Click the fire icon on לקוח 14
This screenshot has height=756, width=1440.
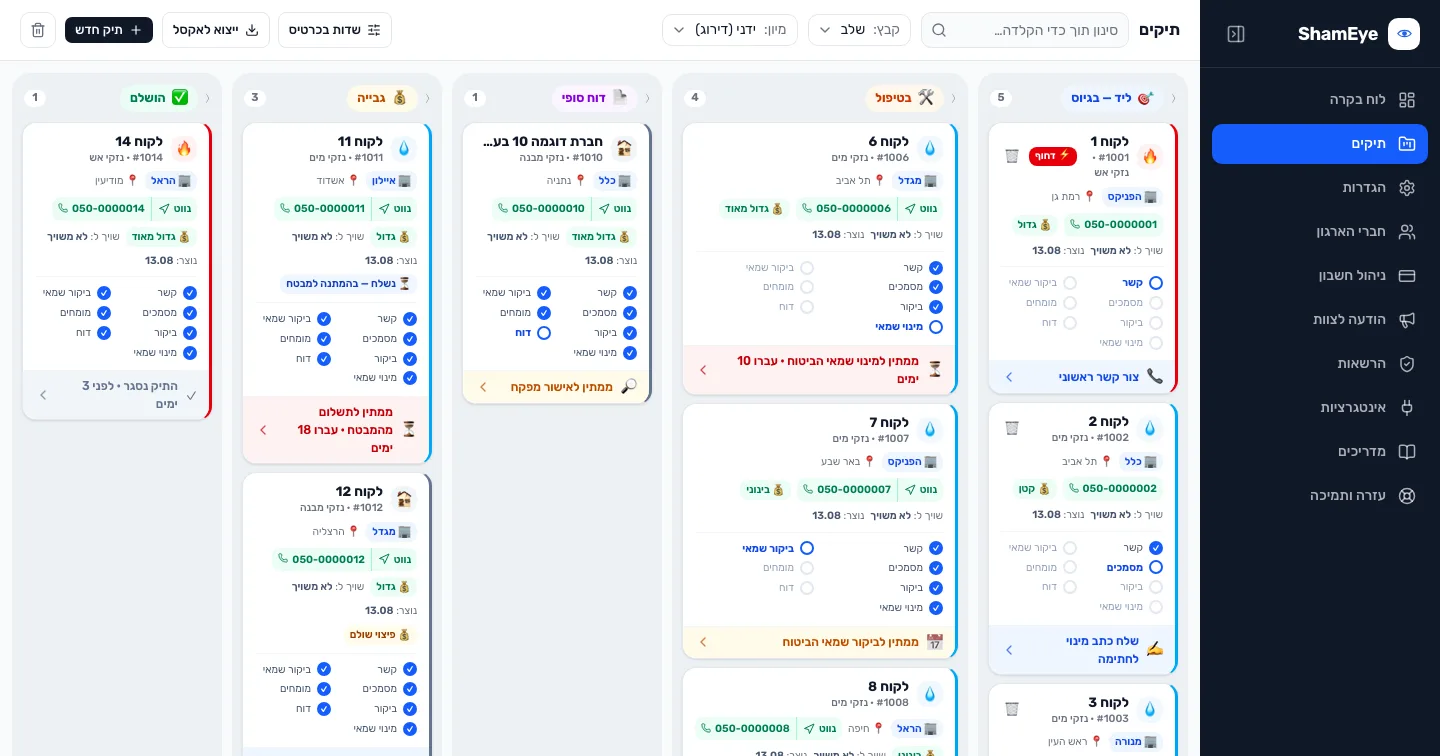coord(184,149)
